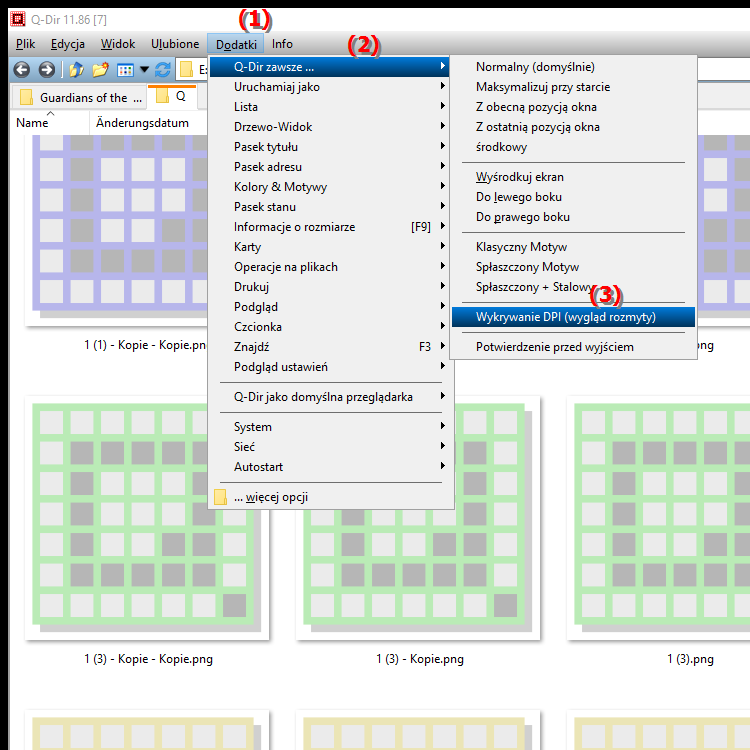Open the Sieć submenu
The height and width of the screenshot is (750, 750).
(x=330, y=447)
